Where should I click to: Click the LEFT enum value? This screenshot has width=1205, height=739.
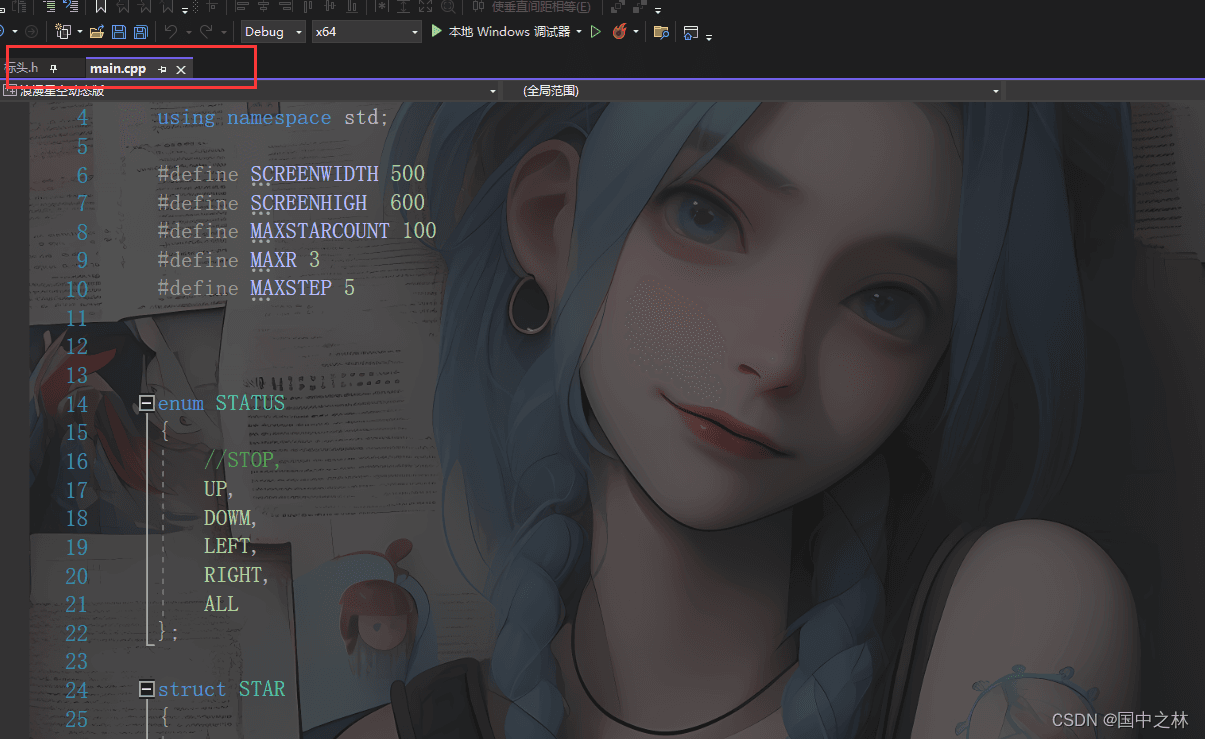click(231, 546)
